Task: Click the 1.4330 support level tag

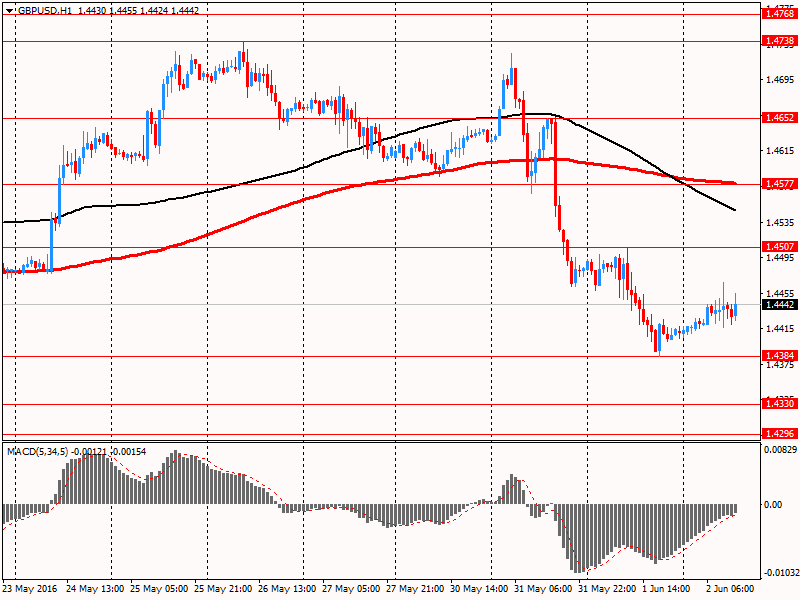Action: click(x=779, y=403)
